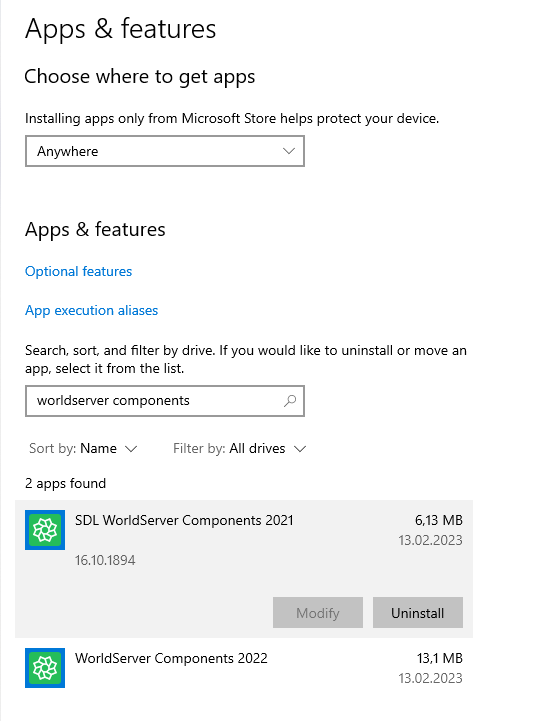Select the SDL WorldServer Components 2021 name
Image resolution: width=546 pixels, height=721 pixels.
coord(184,520)
